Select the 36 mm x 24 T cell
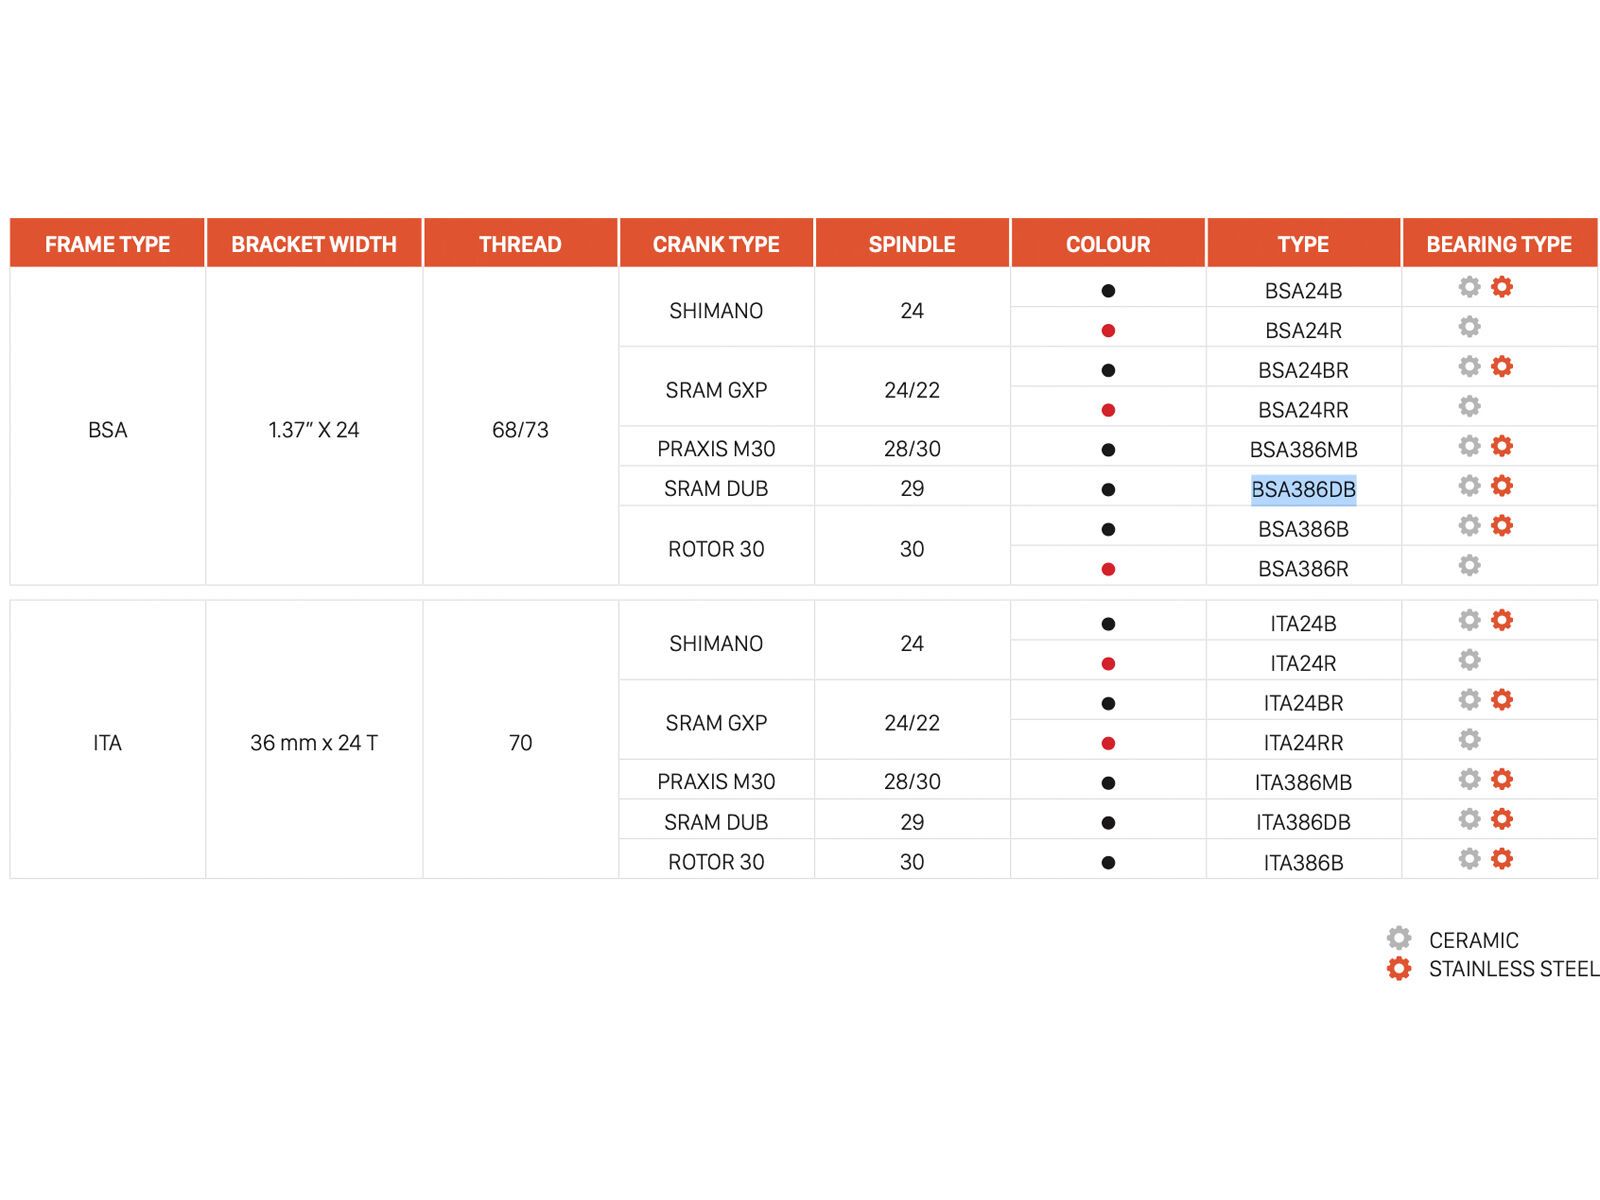Viewport: 1600px width, 1200px height. (313, 743)
